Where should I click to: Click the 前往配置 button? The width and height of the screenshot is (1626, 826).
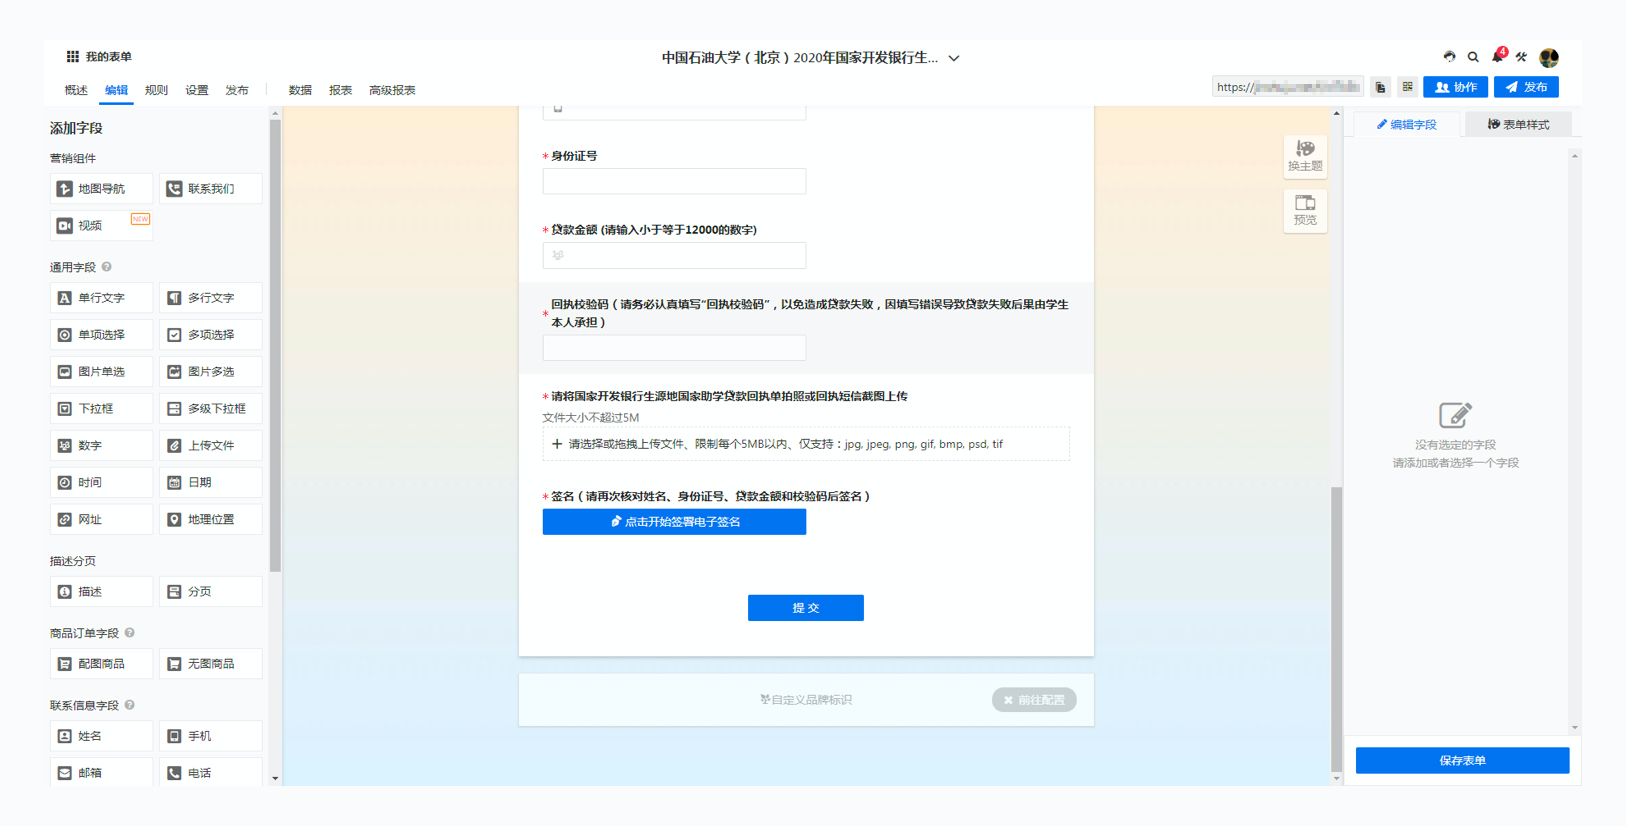1034,700
